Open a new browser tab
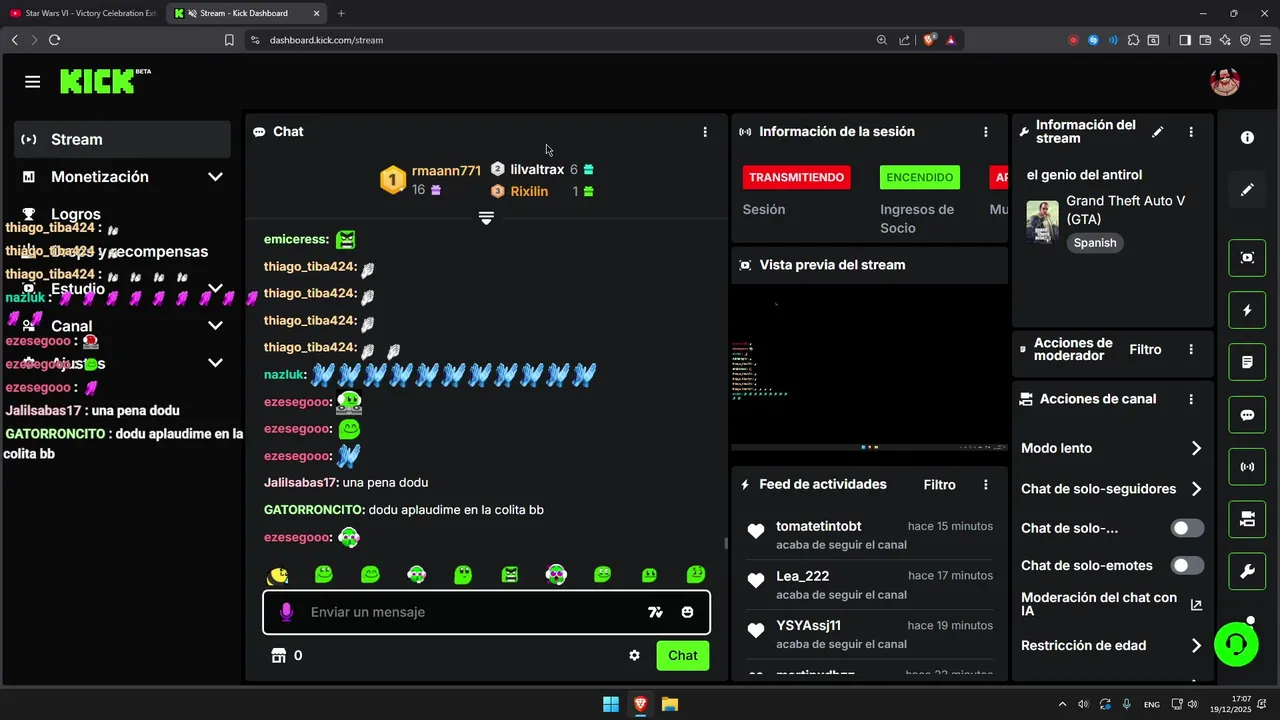1280x720 pixels. [341, 13]
